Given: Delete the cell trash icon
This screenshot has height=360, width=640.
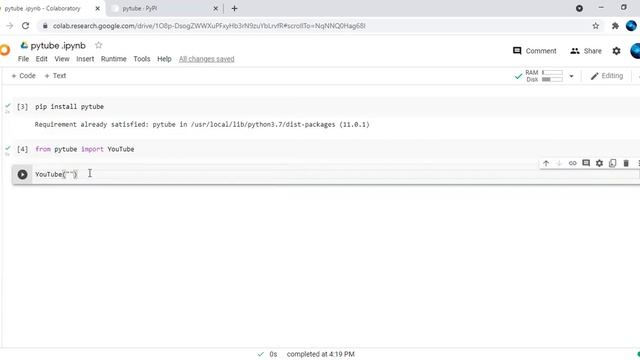Looking at the screenshot, I should (626, 163).
